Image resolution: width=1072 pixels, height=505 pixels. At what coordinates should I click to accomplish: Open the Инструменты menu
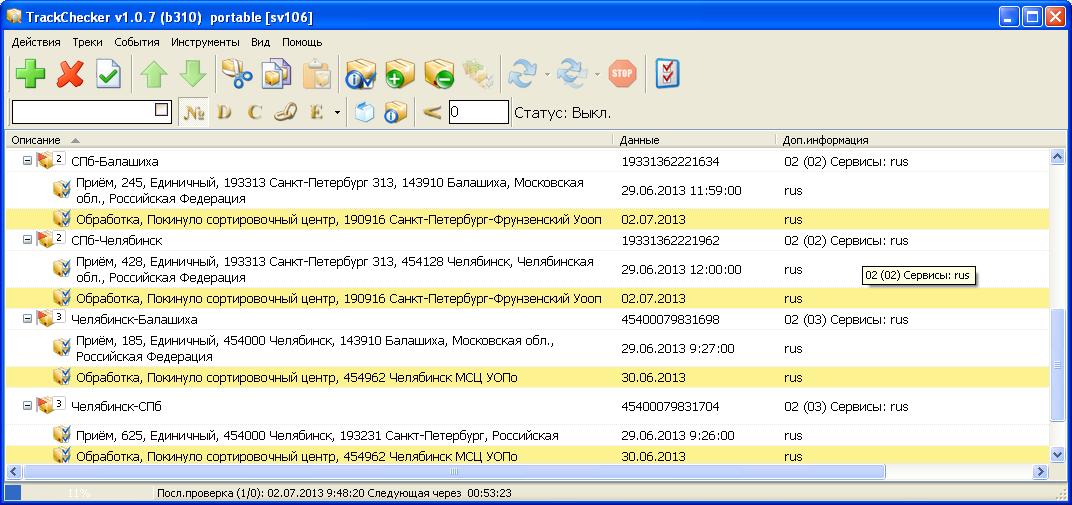(205, 42)
